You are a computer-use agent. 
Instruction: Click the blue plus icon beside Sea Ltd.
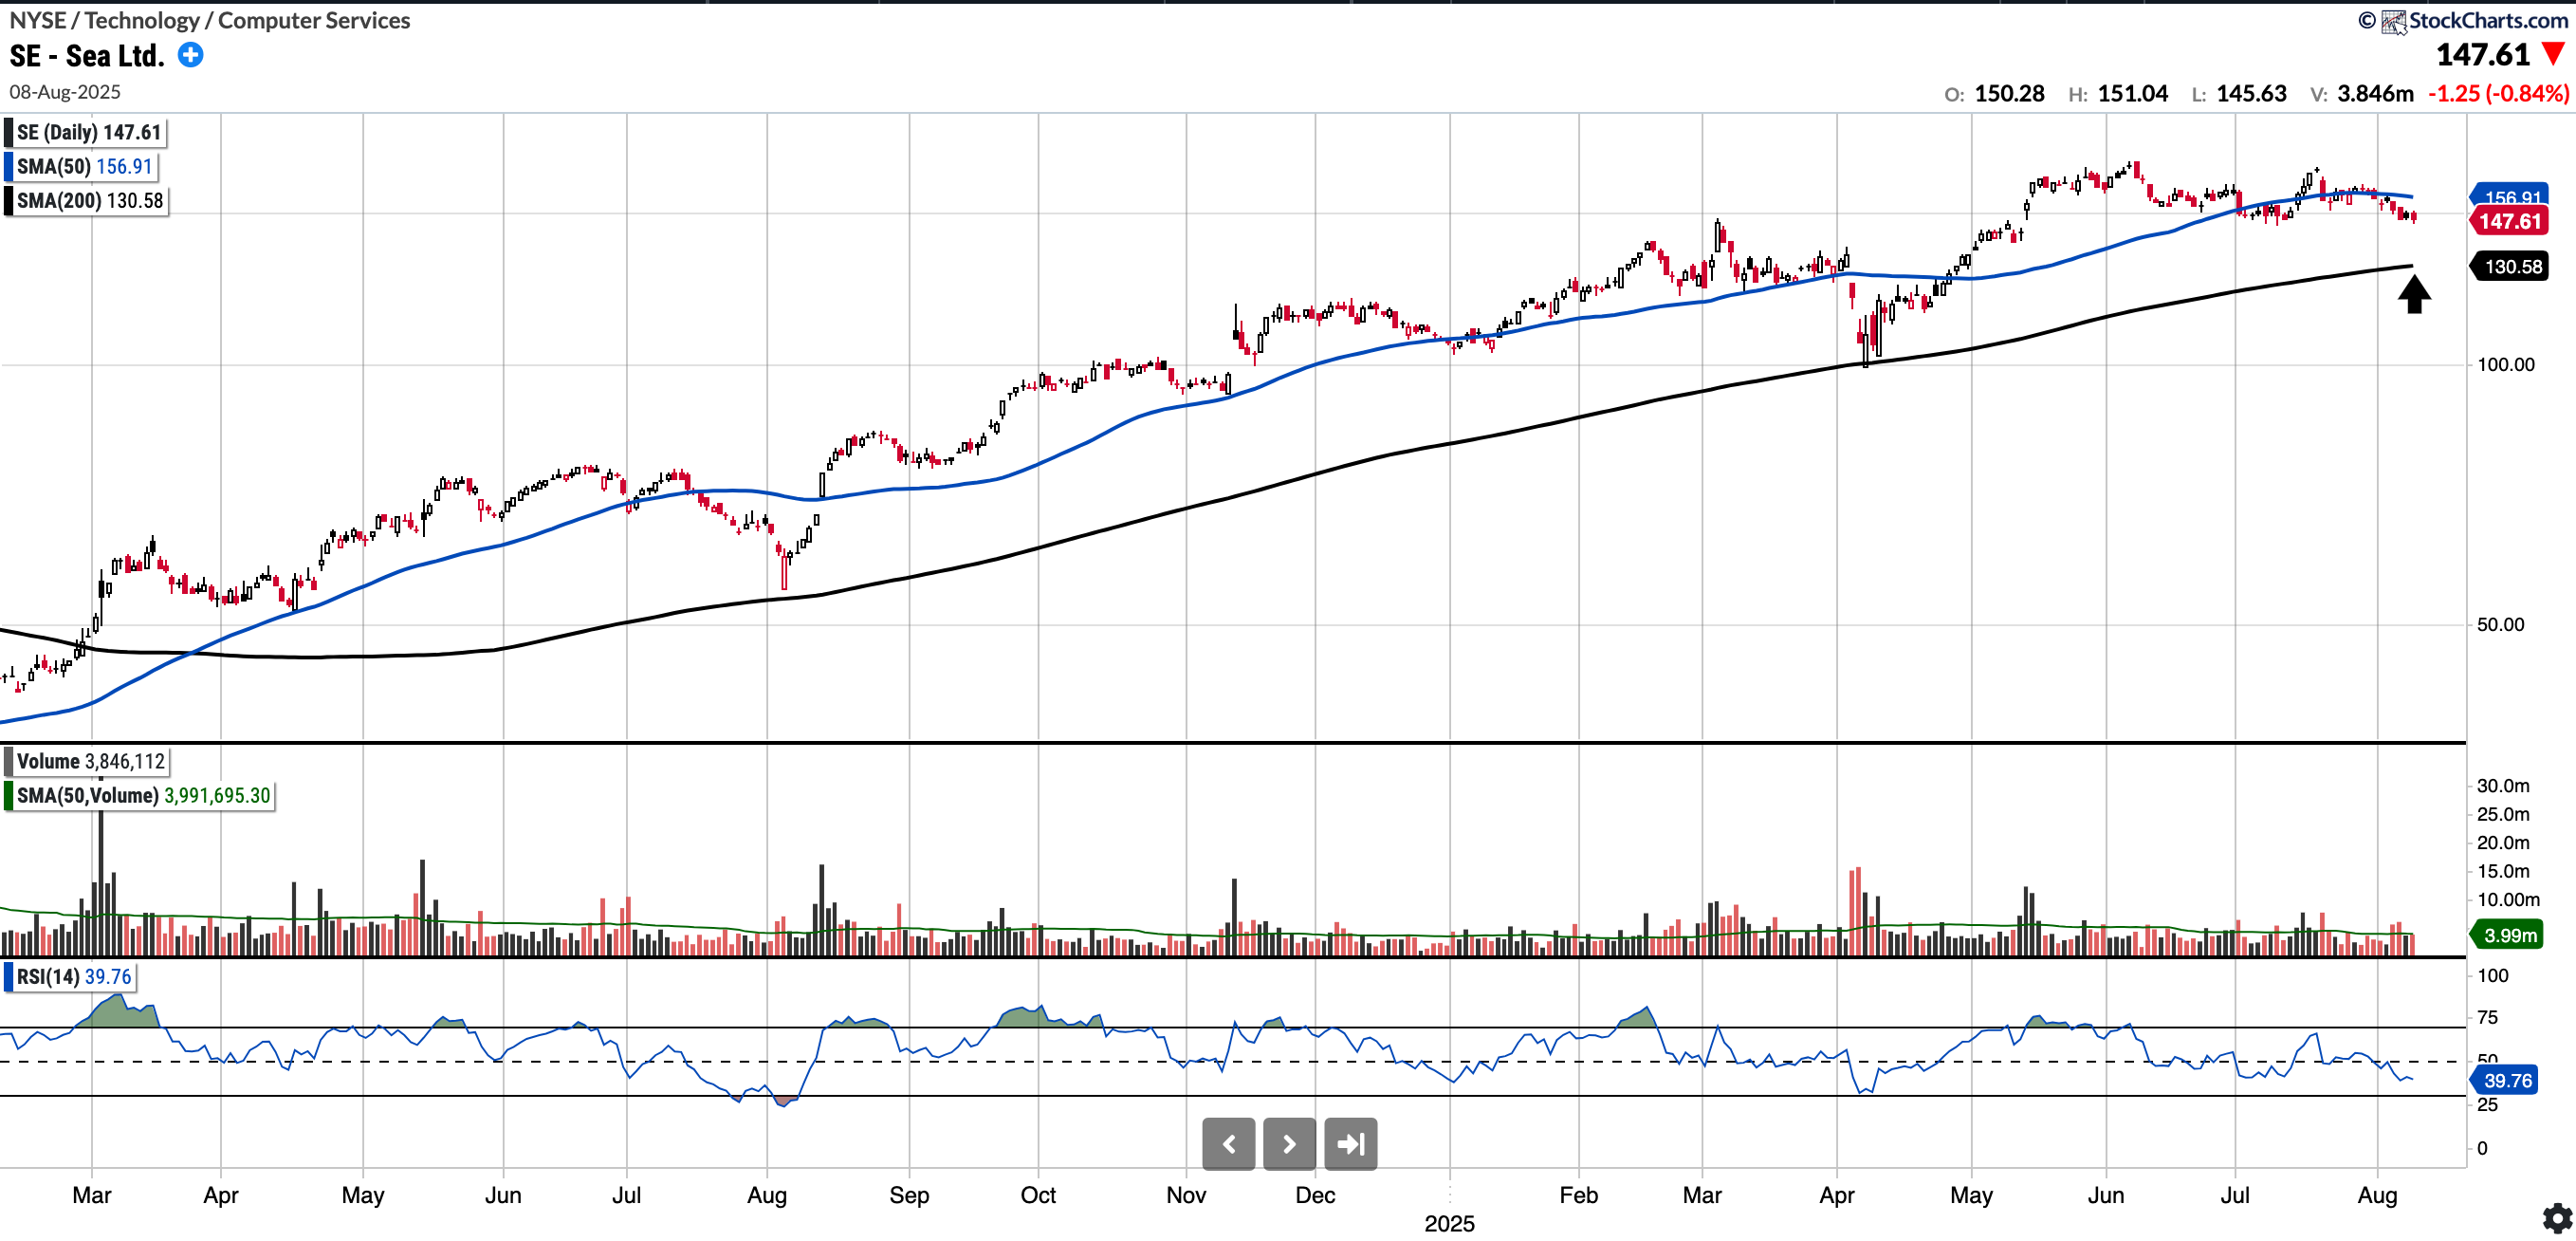(190, 55)
